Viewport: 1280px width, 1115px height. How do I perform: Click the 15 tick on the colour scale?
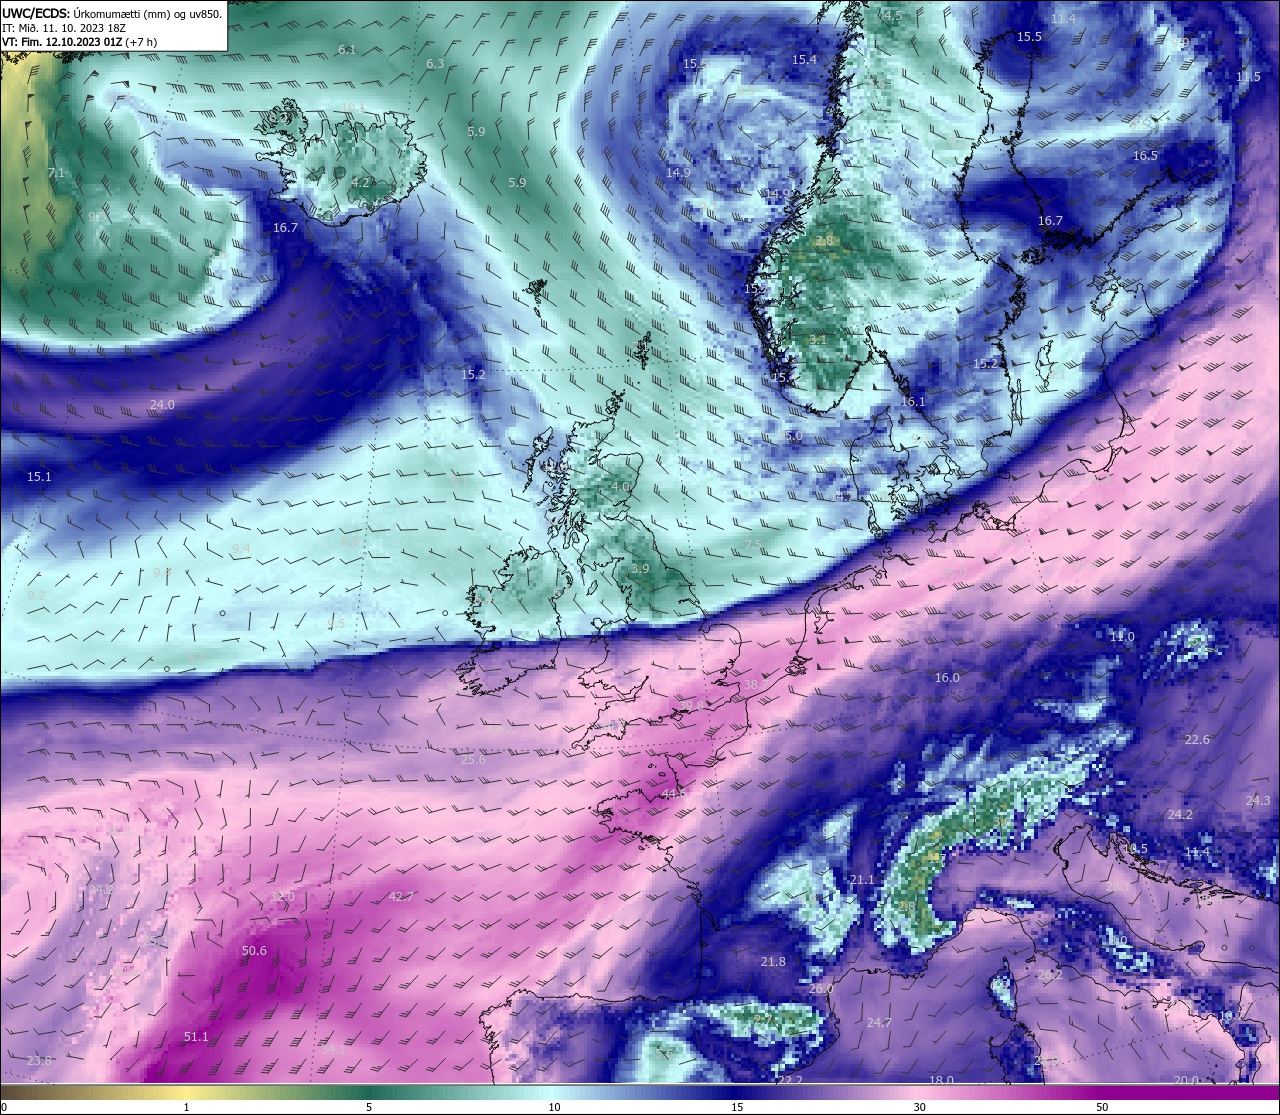(736, 1107)
